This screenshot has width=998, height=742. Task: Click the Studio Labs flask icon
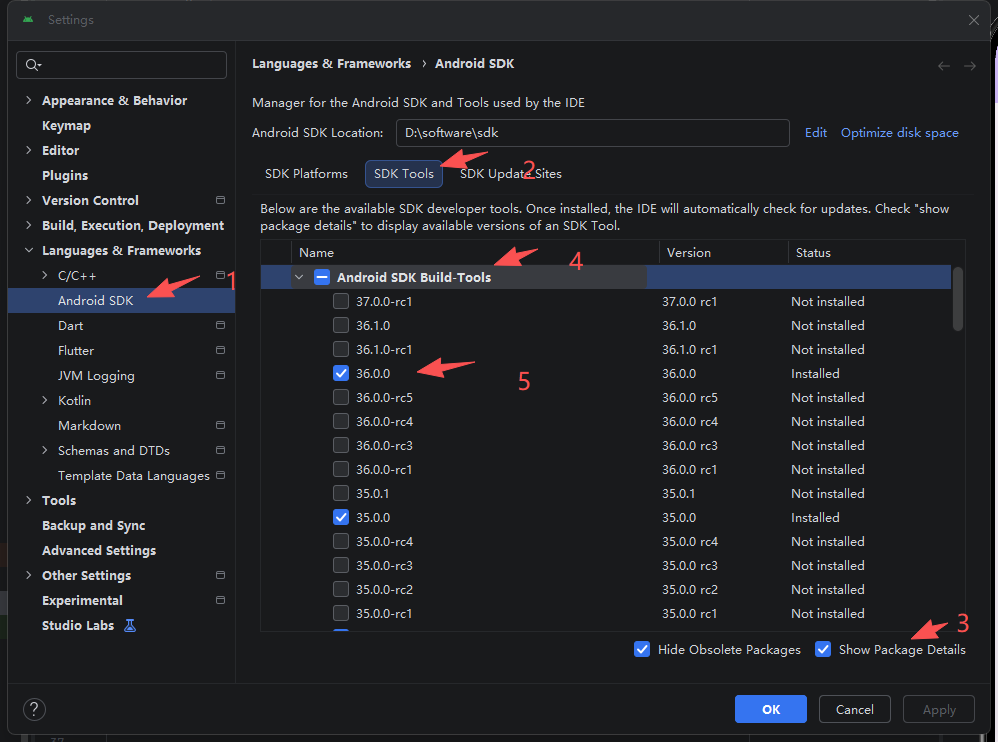pos(130,626)
